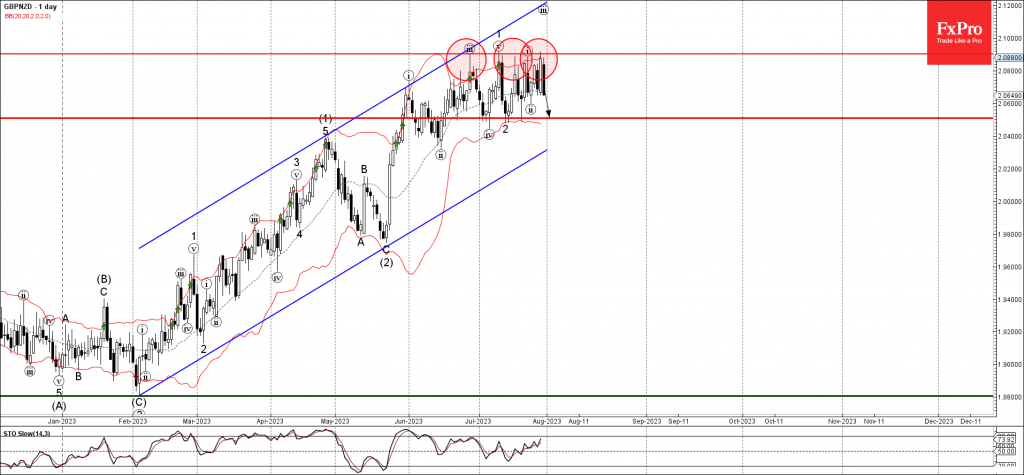Click the middle red circle marker

coord(512,59)
